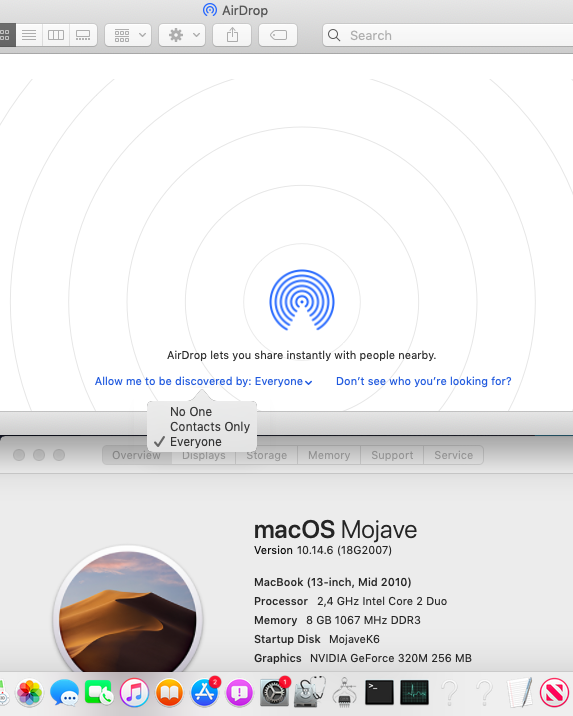
Task: Open the App Store from the Dock
Action: point(205,693)
